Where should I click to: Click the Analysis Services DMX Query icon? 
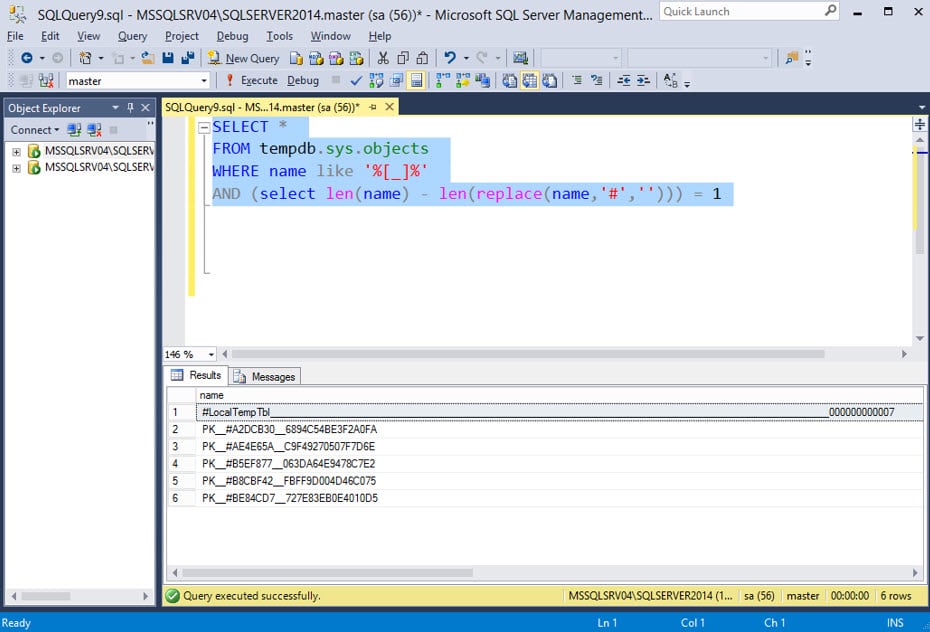click(x=336, y=58)
